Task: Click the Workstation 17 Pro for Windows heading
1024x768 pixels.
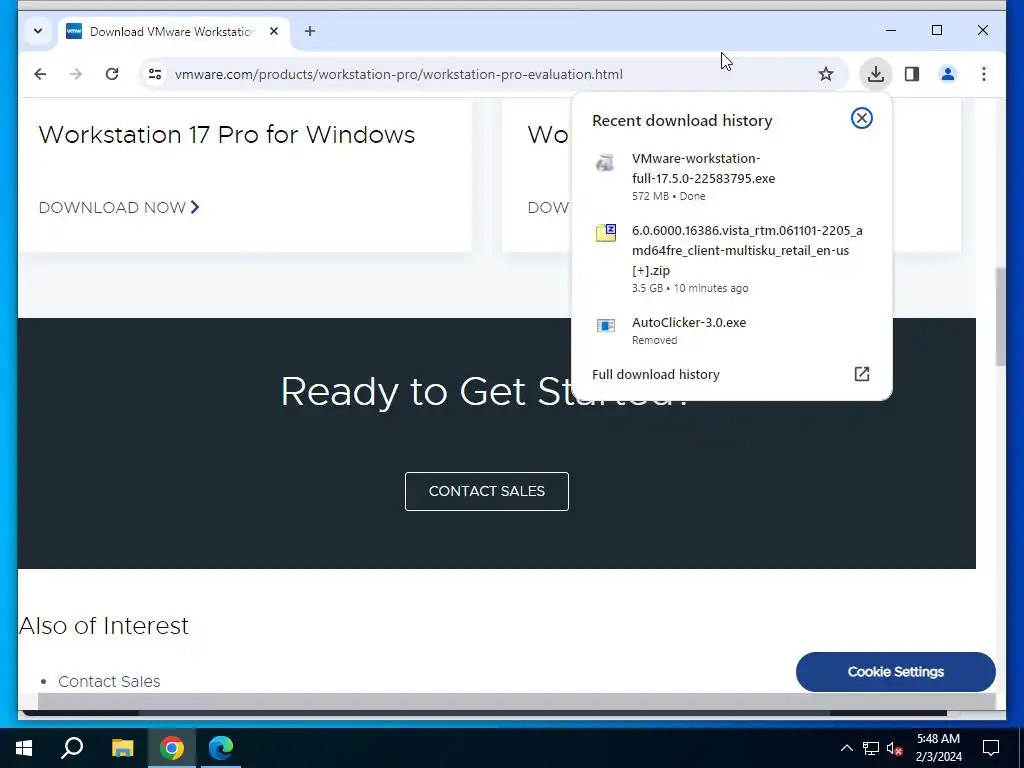Action: (x=227, y=135)
